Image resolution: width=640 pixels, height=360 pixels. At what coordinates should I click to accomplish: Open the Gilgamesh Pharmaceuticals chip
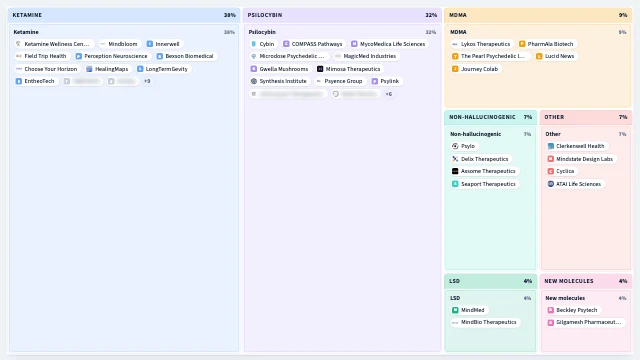pyautogui.click(x=585, y=322)
